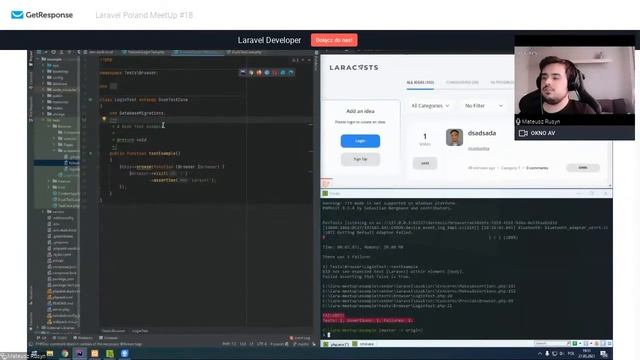The image size is (640, 360).
Task: Switch to PhpStorm on the taskbar
Action: coord(80,353)
